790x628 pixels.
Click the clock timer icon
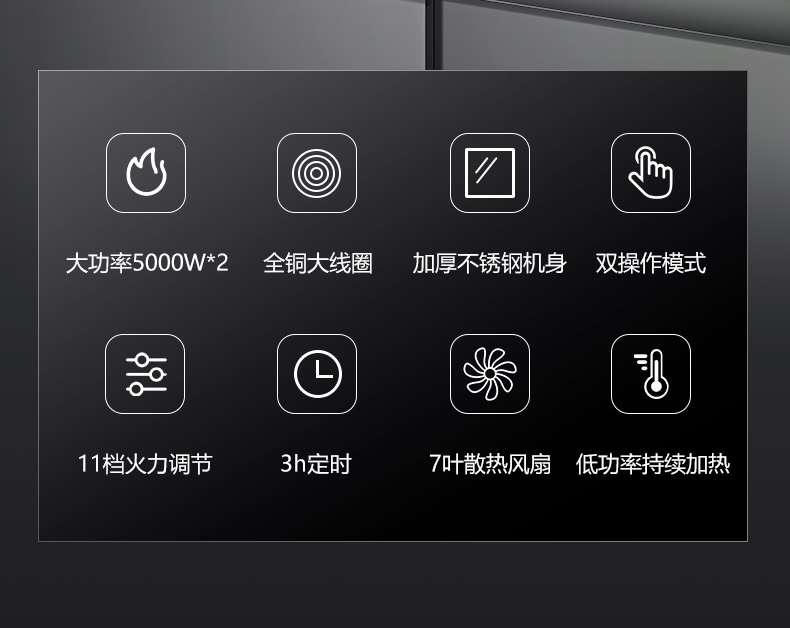pos(316,374)
